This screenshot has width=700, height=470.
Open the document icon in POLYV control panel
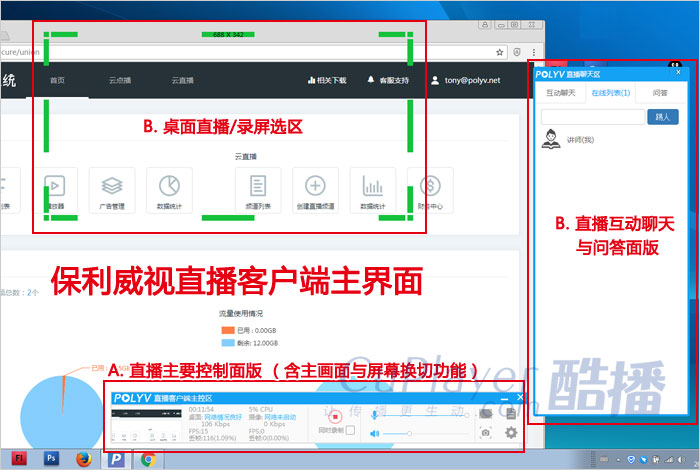click(x=511, y=413)
